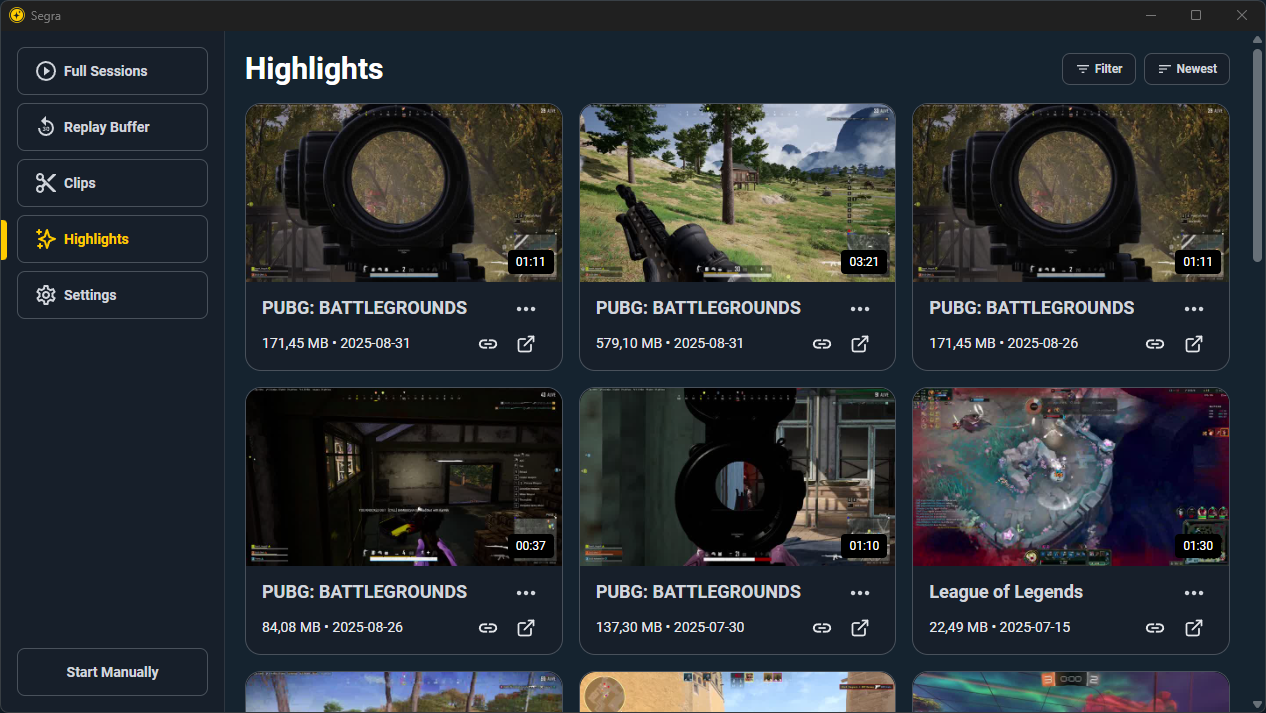
Task: Open the Newest sort dropdown
Action: tap(1187, 69)
